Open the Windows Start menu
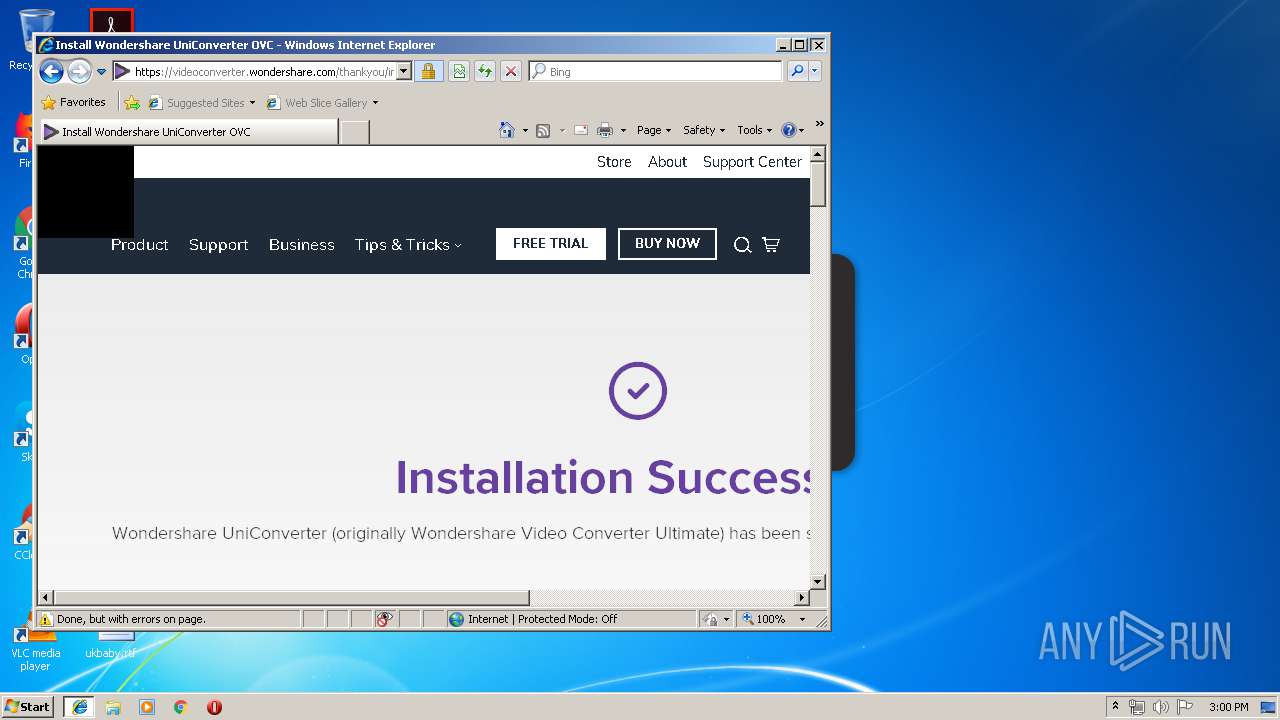Image resolution: width=1280 pixels, height=720 pixels. coord(27,706)
